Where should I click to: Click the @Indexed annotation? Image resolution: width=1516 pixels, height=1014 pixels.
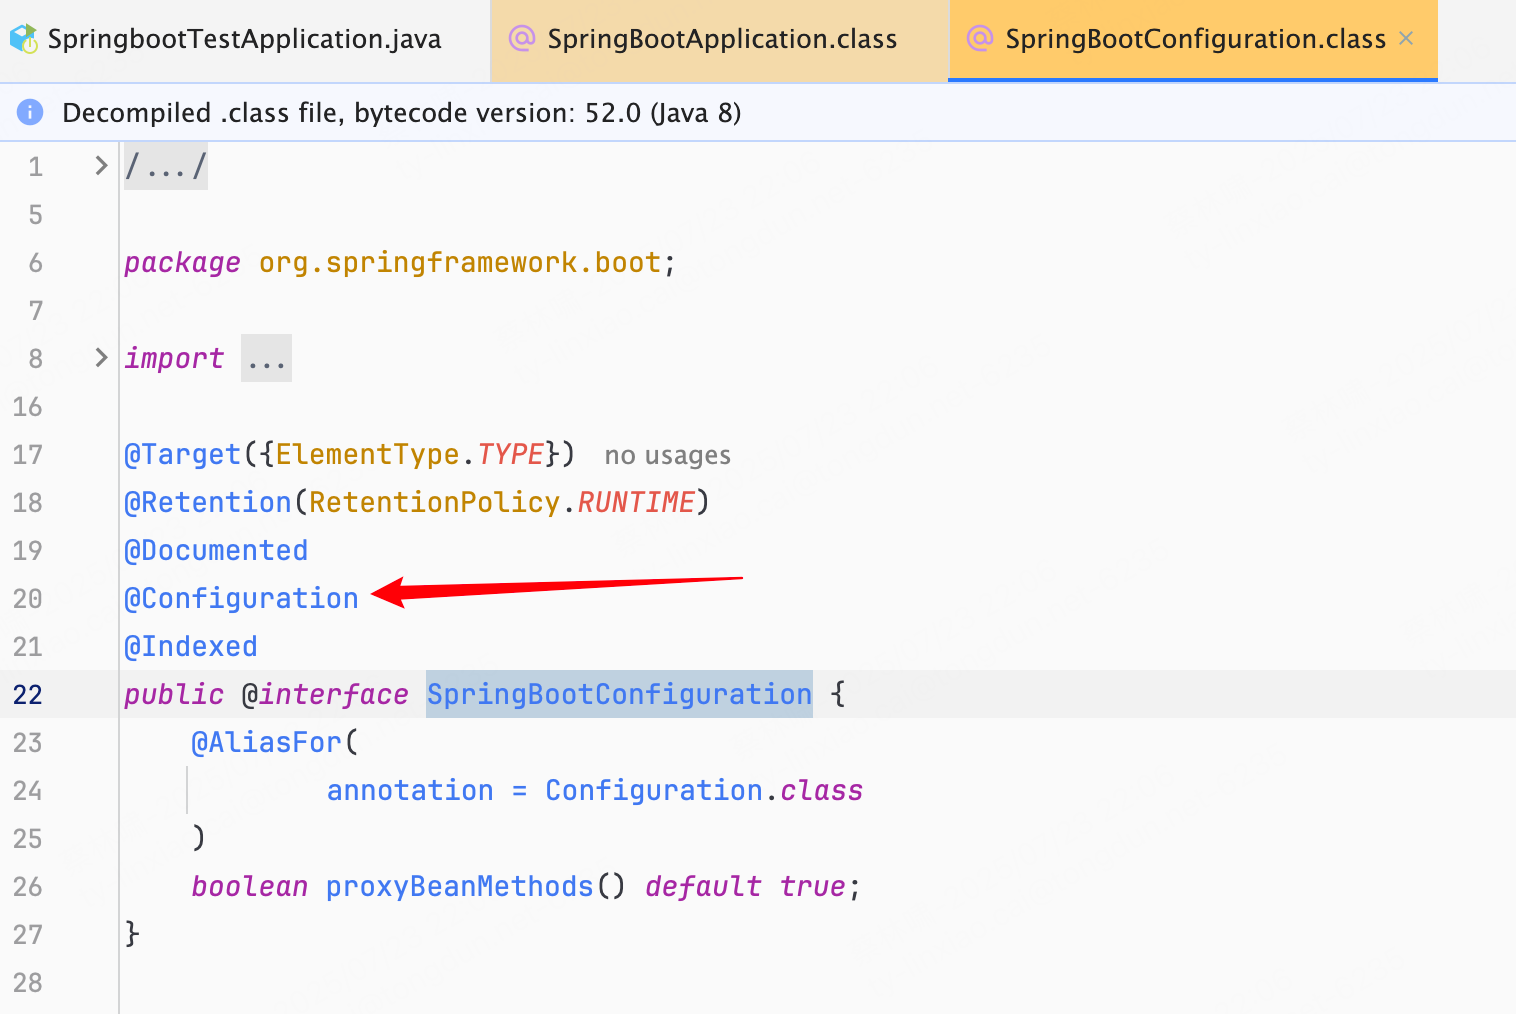(x=191, y=646)
